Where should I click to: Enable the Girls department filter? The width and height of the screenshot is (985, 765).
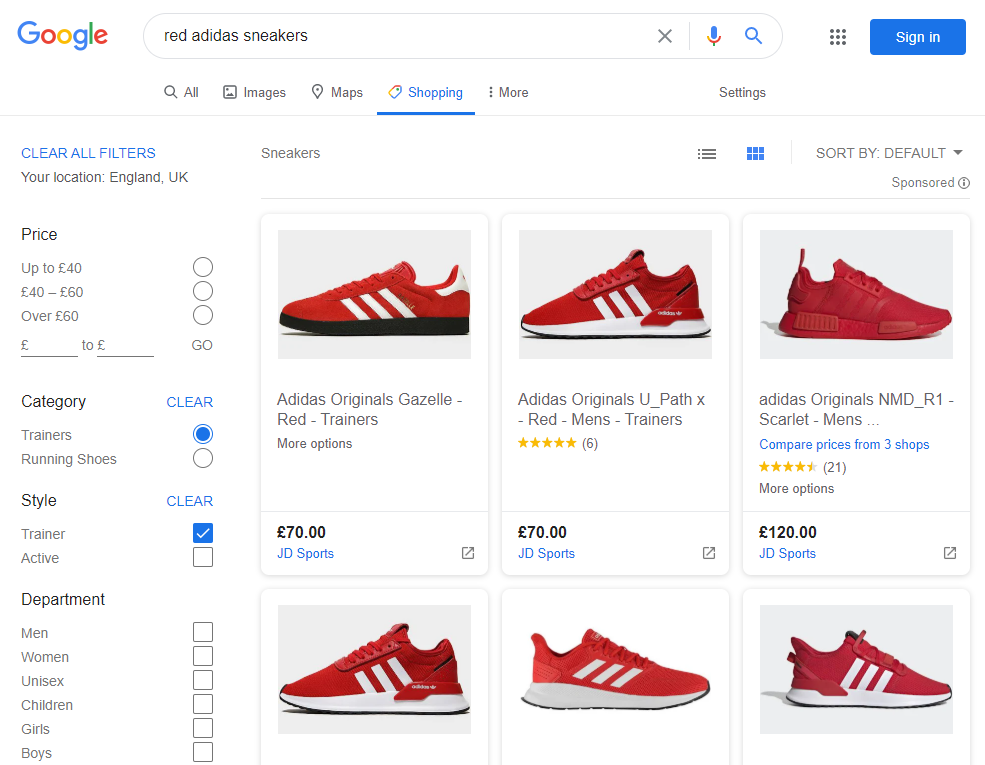click(x=203, y=728)
